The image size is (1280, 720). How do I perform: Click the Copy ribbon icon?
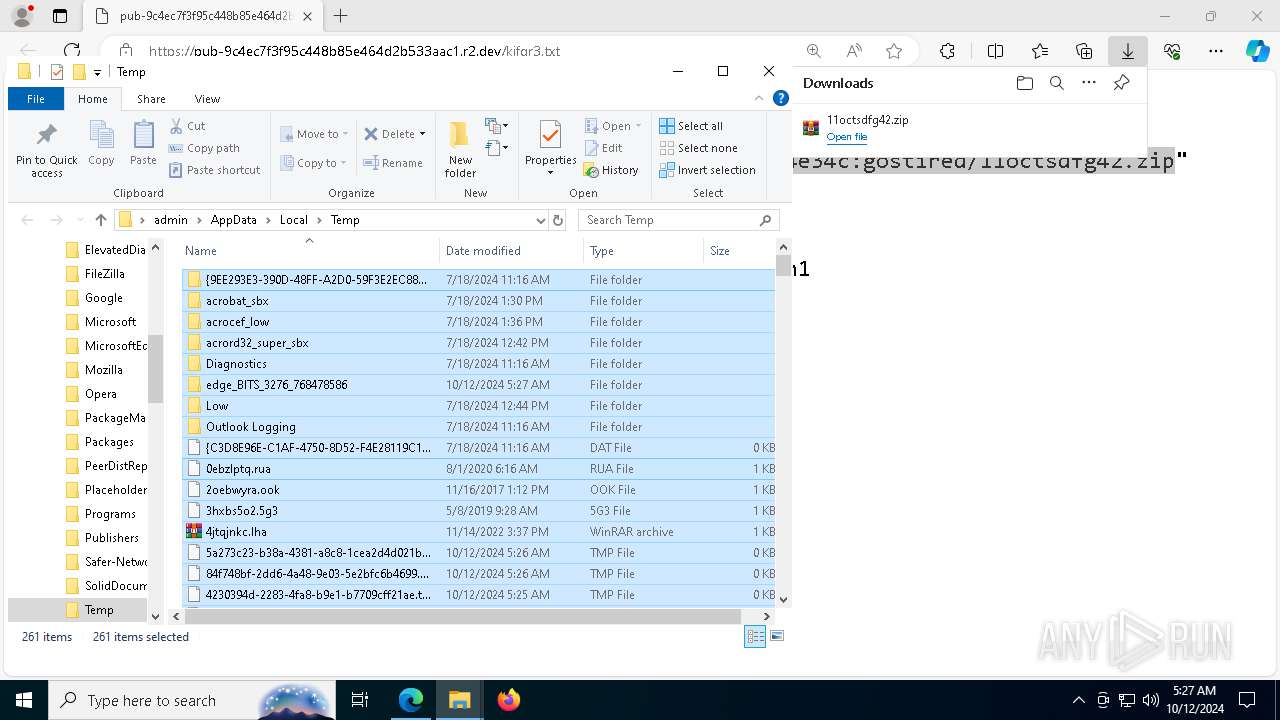point(101,143)
